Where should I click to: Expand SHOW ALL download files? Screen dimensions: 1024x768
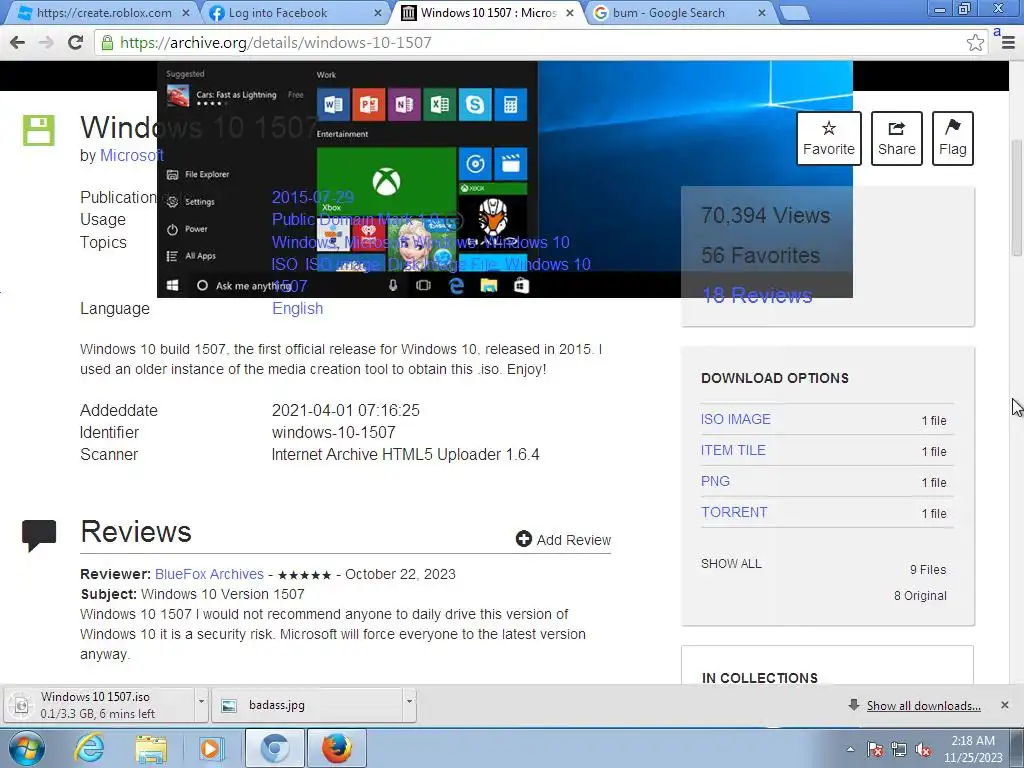click(731, 564)
